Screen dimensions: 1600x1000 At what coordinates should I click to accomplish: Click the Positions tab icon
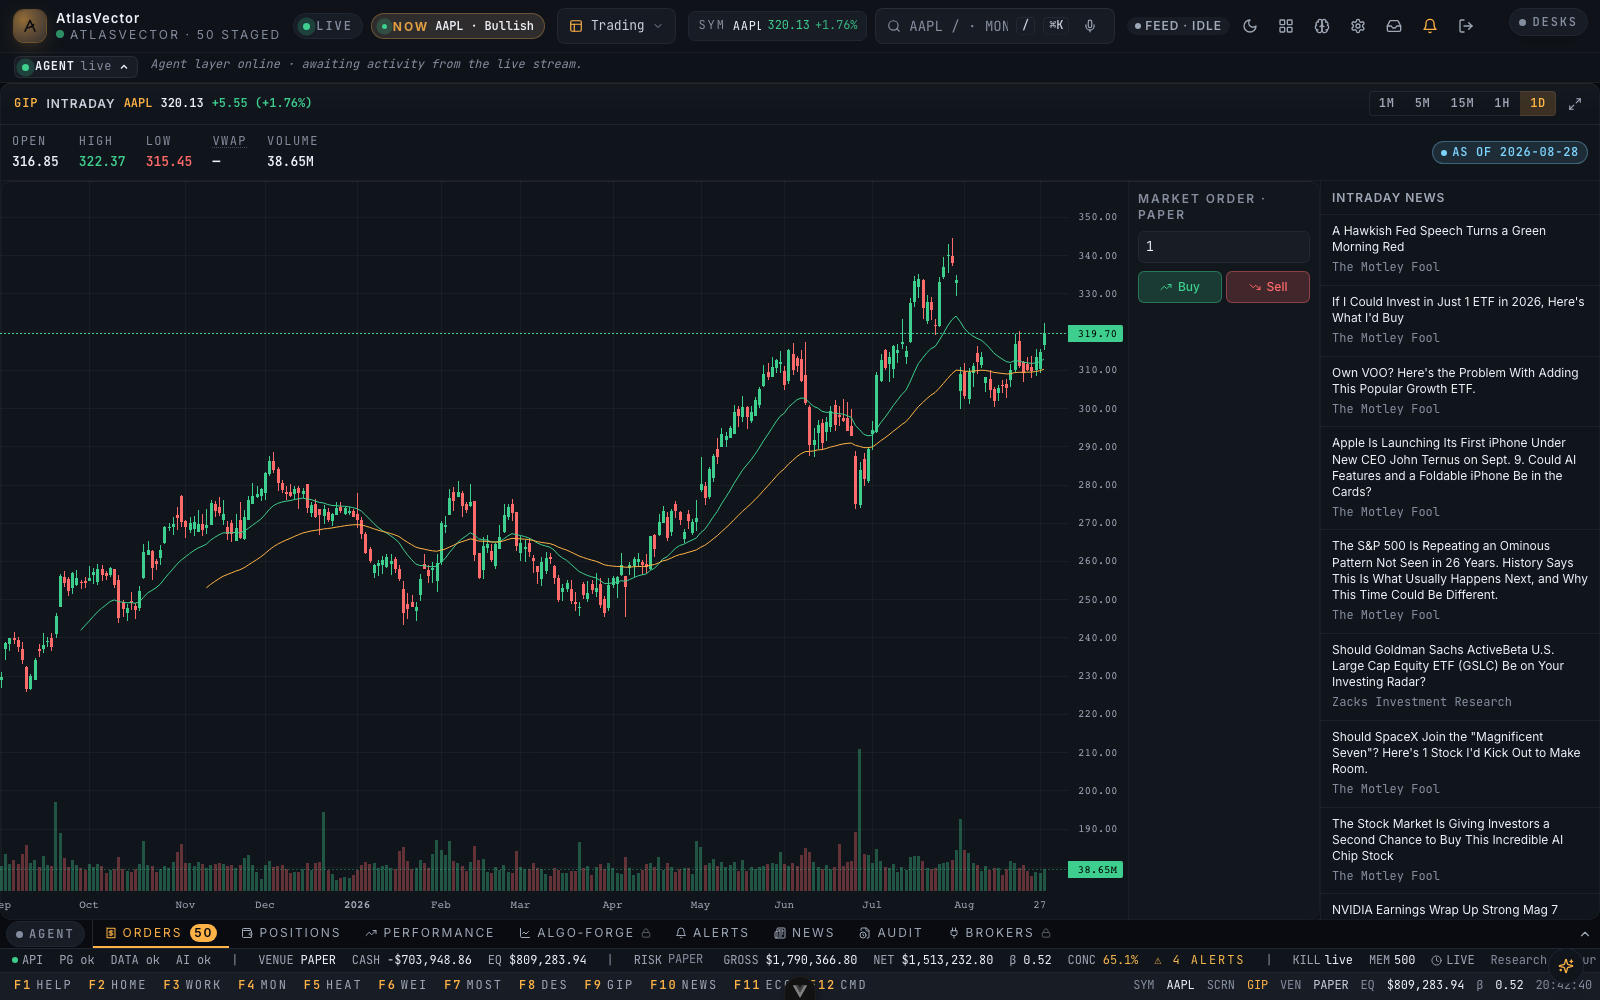point(247,933)
